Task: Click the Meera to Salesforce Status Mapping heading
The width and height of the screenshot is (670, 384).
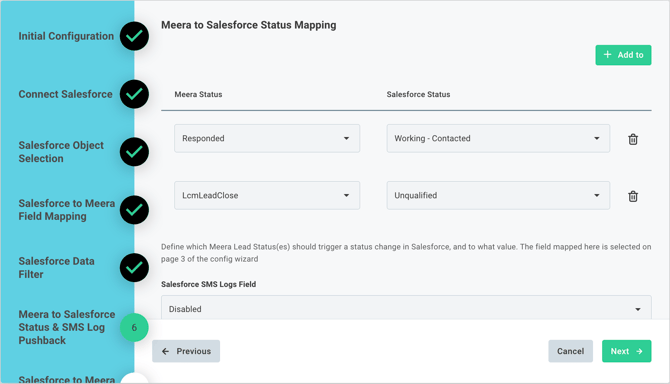Action: (249, 25)
